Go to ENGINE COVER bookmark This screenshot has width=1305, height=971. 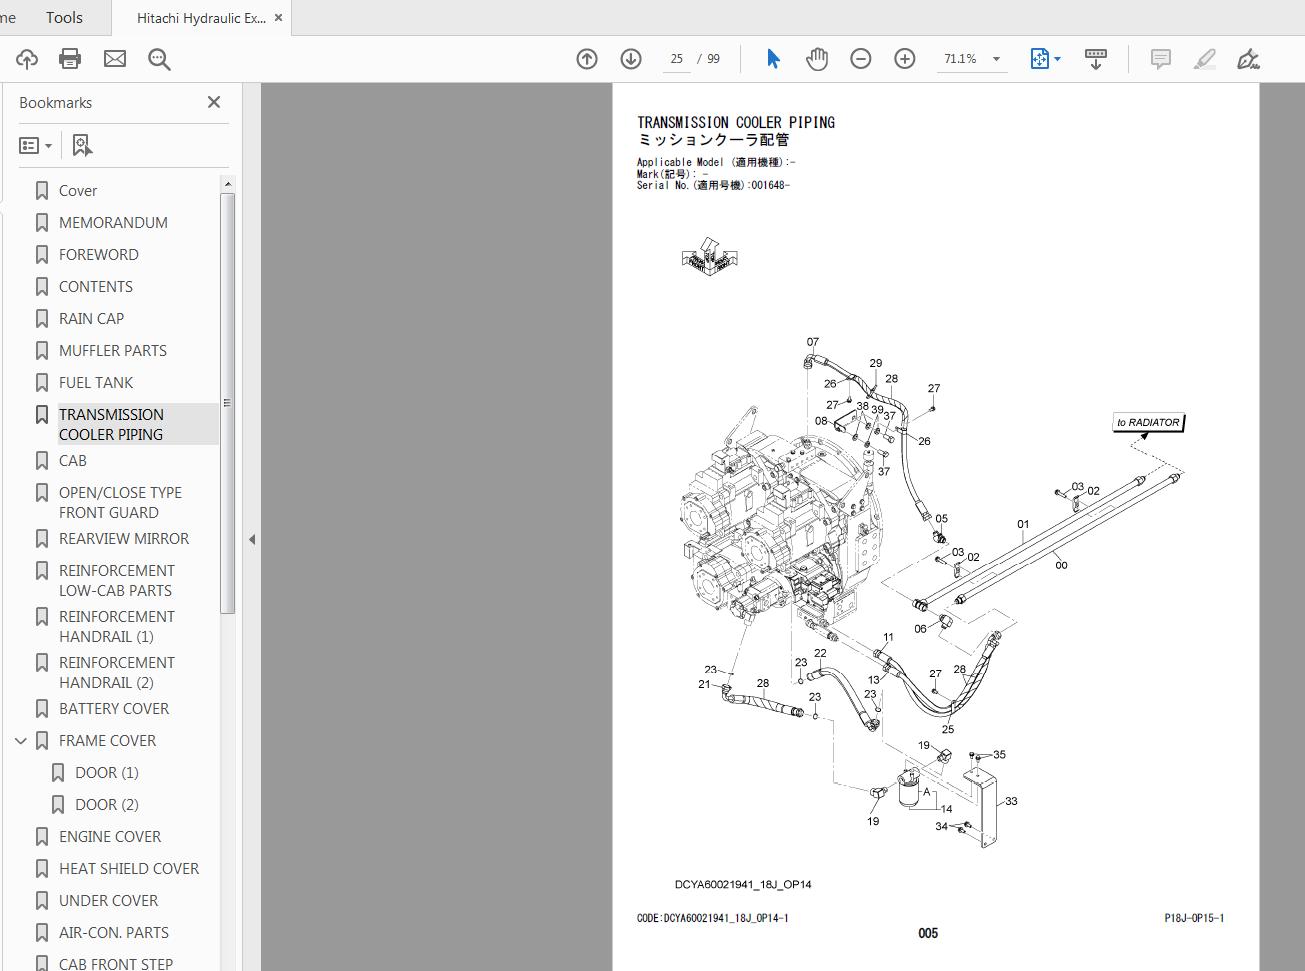110,837
